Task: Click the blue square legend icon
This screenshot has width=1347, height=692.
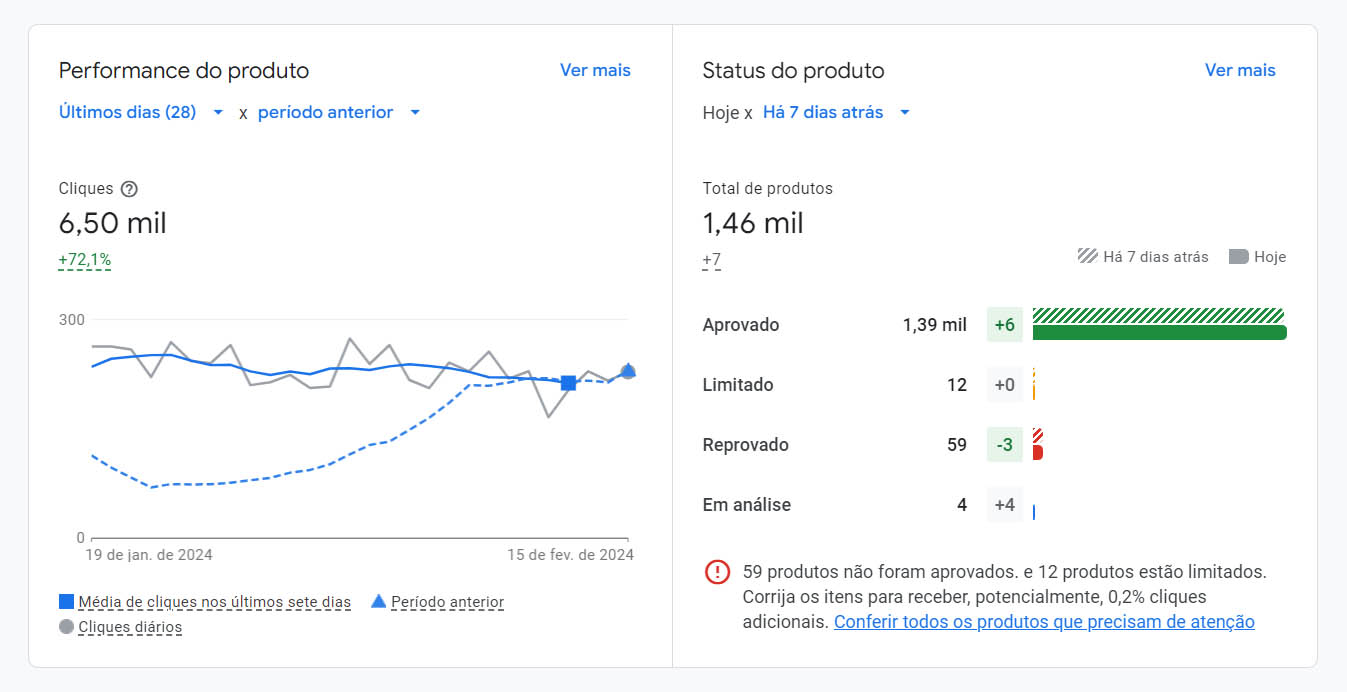Action: [x=66, y=602]
